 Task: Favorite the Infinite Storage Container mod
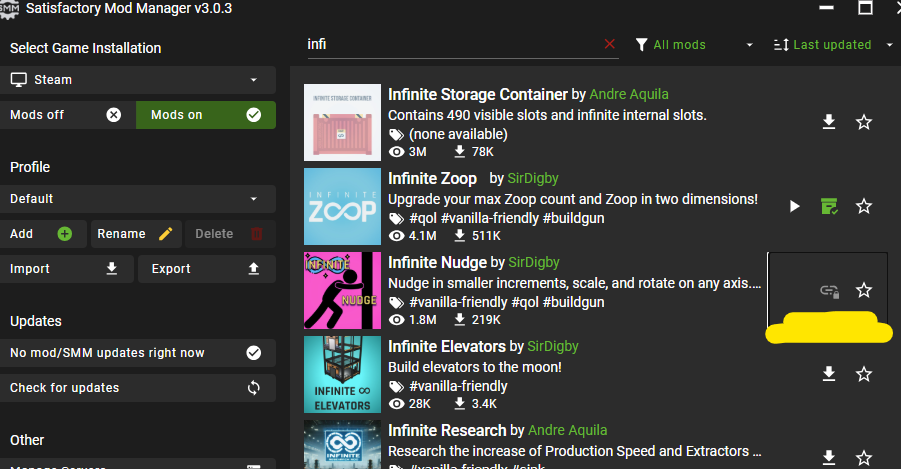(x=864, y=122)
